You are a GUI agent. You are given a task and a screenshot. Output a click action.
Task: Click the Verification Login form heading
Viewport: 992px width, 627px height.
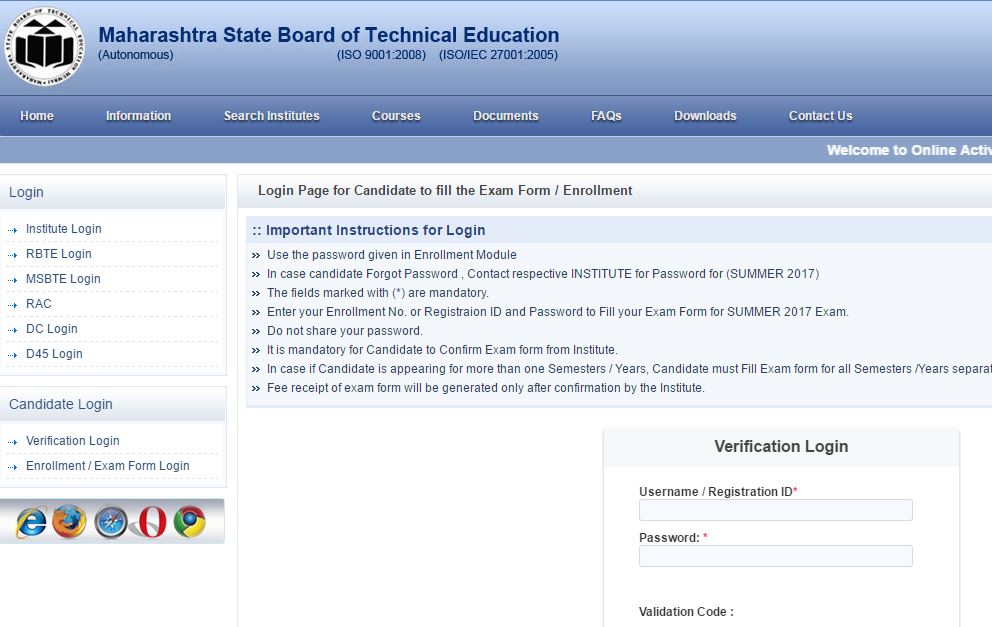(x=781, y=446)
